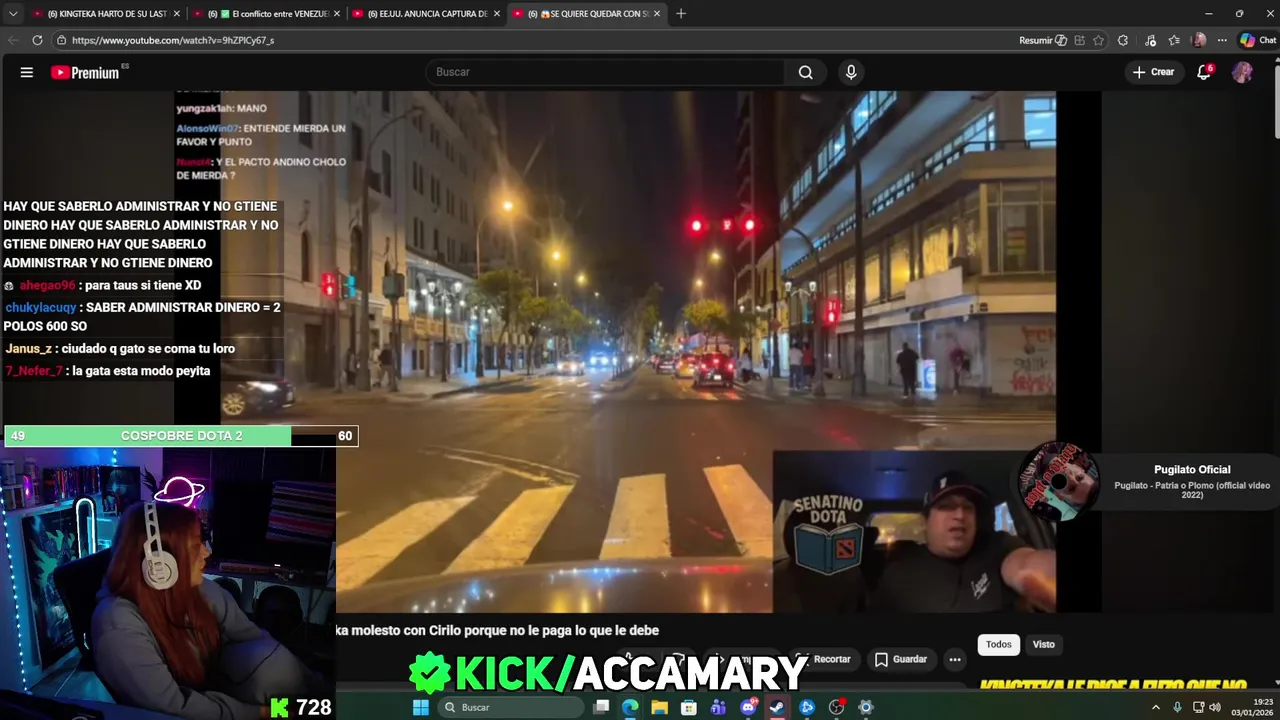Open the media control music-note icon

coord(1150,40)
